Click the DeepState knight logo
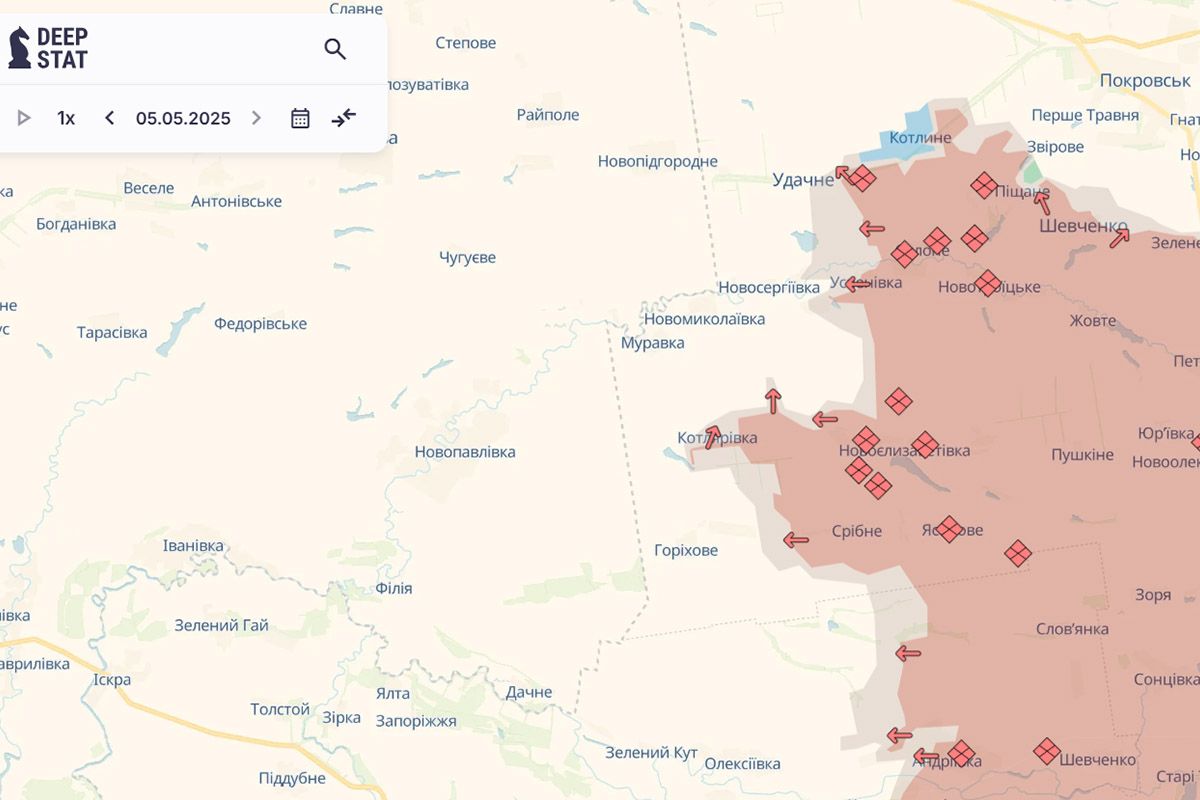1200x800 pixels. pos(19,48)
